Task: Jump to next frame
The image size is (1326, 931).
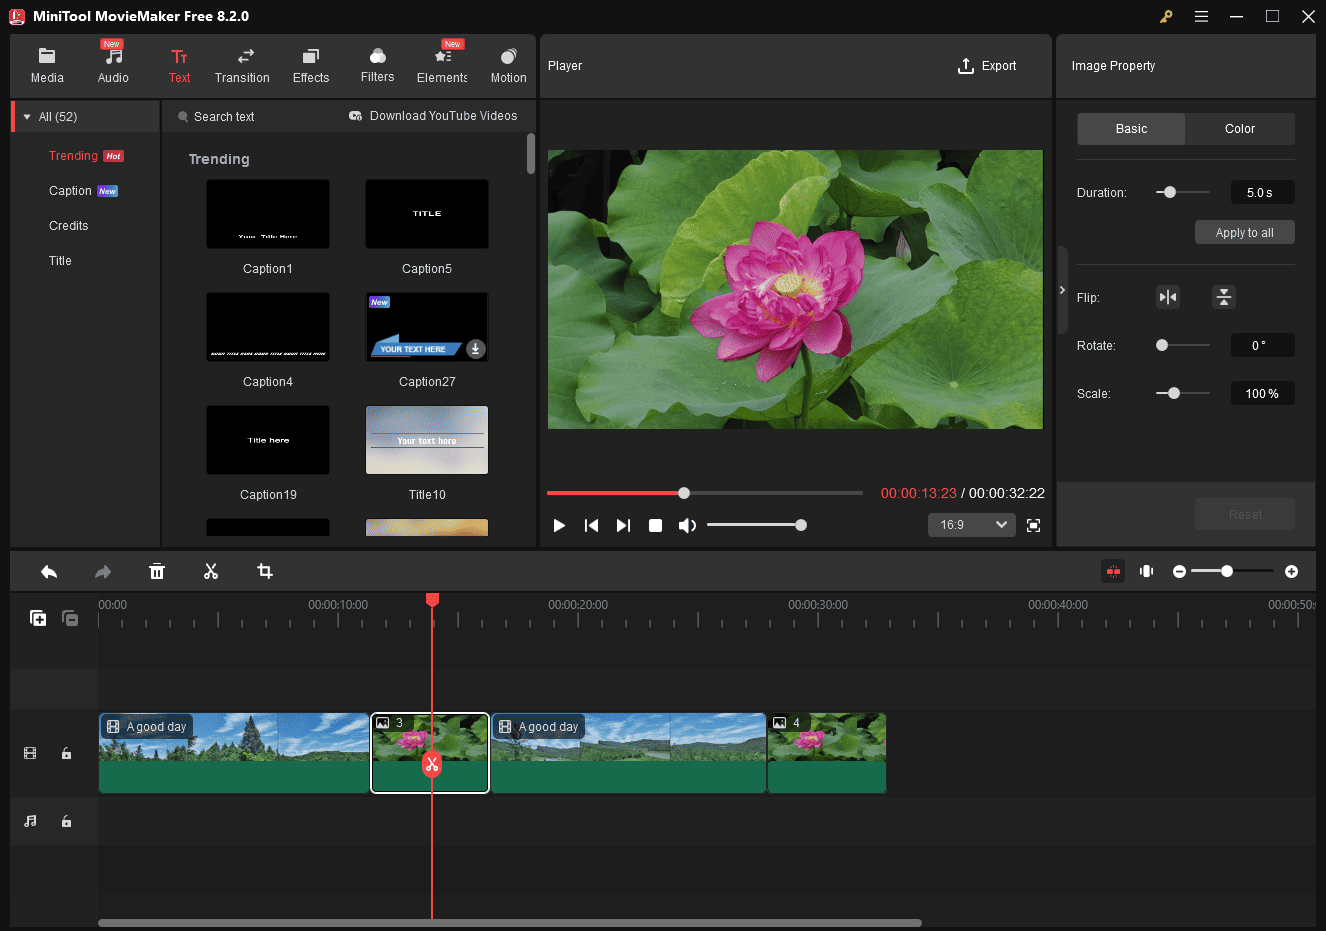Action: (x=623, y=525)
